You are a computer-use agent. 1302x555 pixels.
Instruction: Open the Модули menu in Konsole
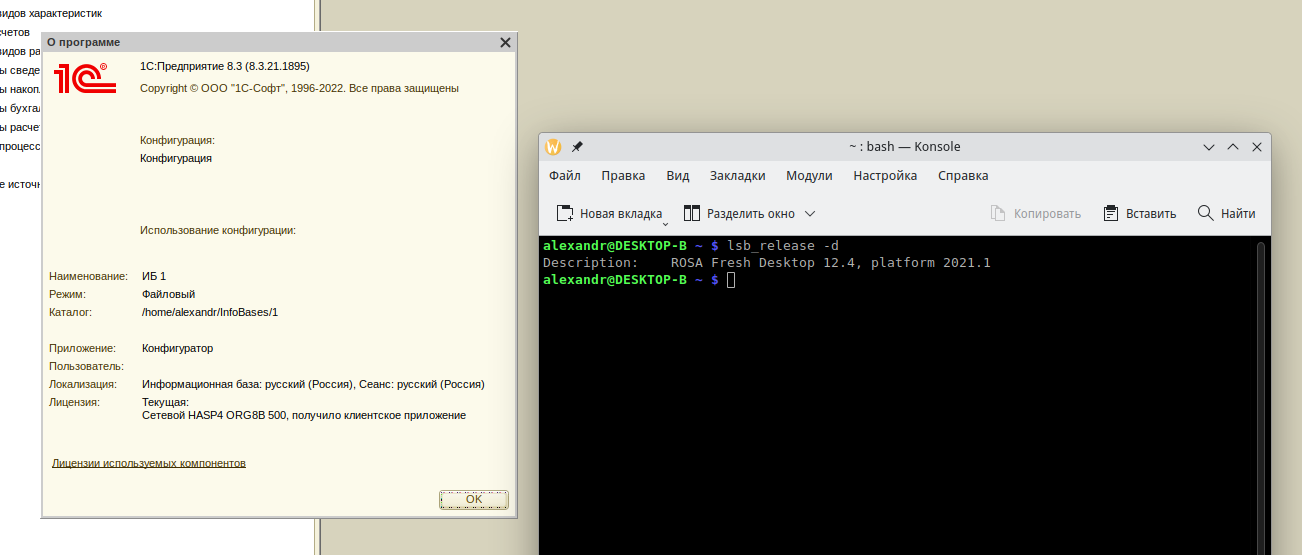(809, 175)
